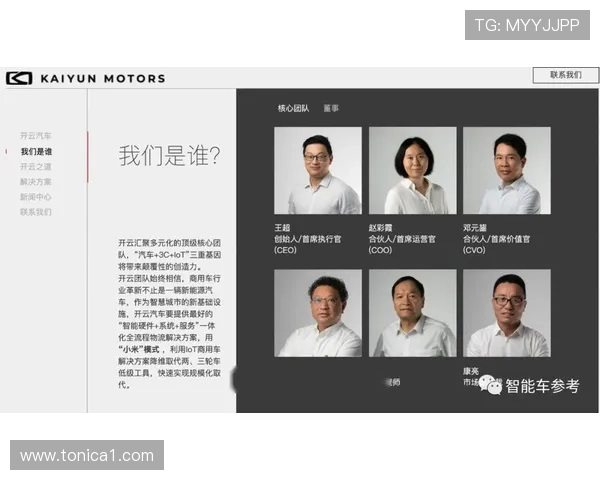Navigate to 新闻中心 in the sidebar
The image size is (600, 480).
click(35, 197)
